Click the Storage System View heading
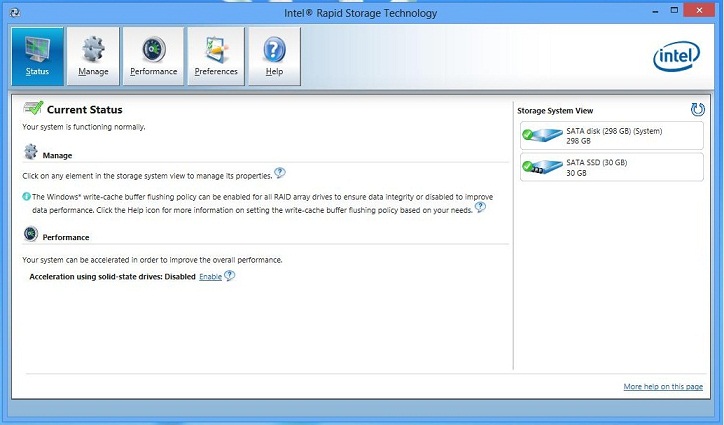The width and height of the screenshot is (724, 425). (555, 111)
